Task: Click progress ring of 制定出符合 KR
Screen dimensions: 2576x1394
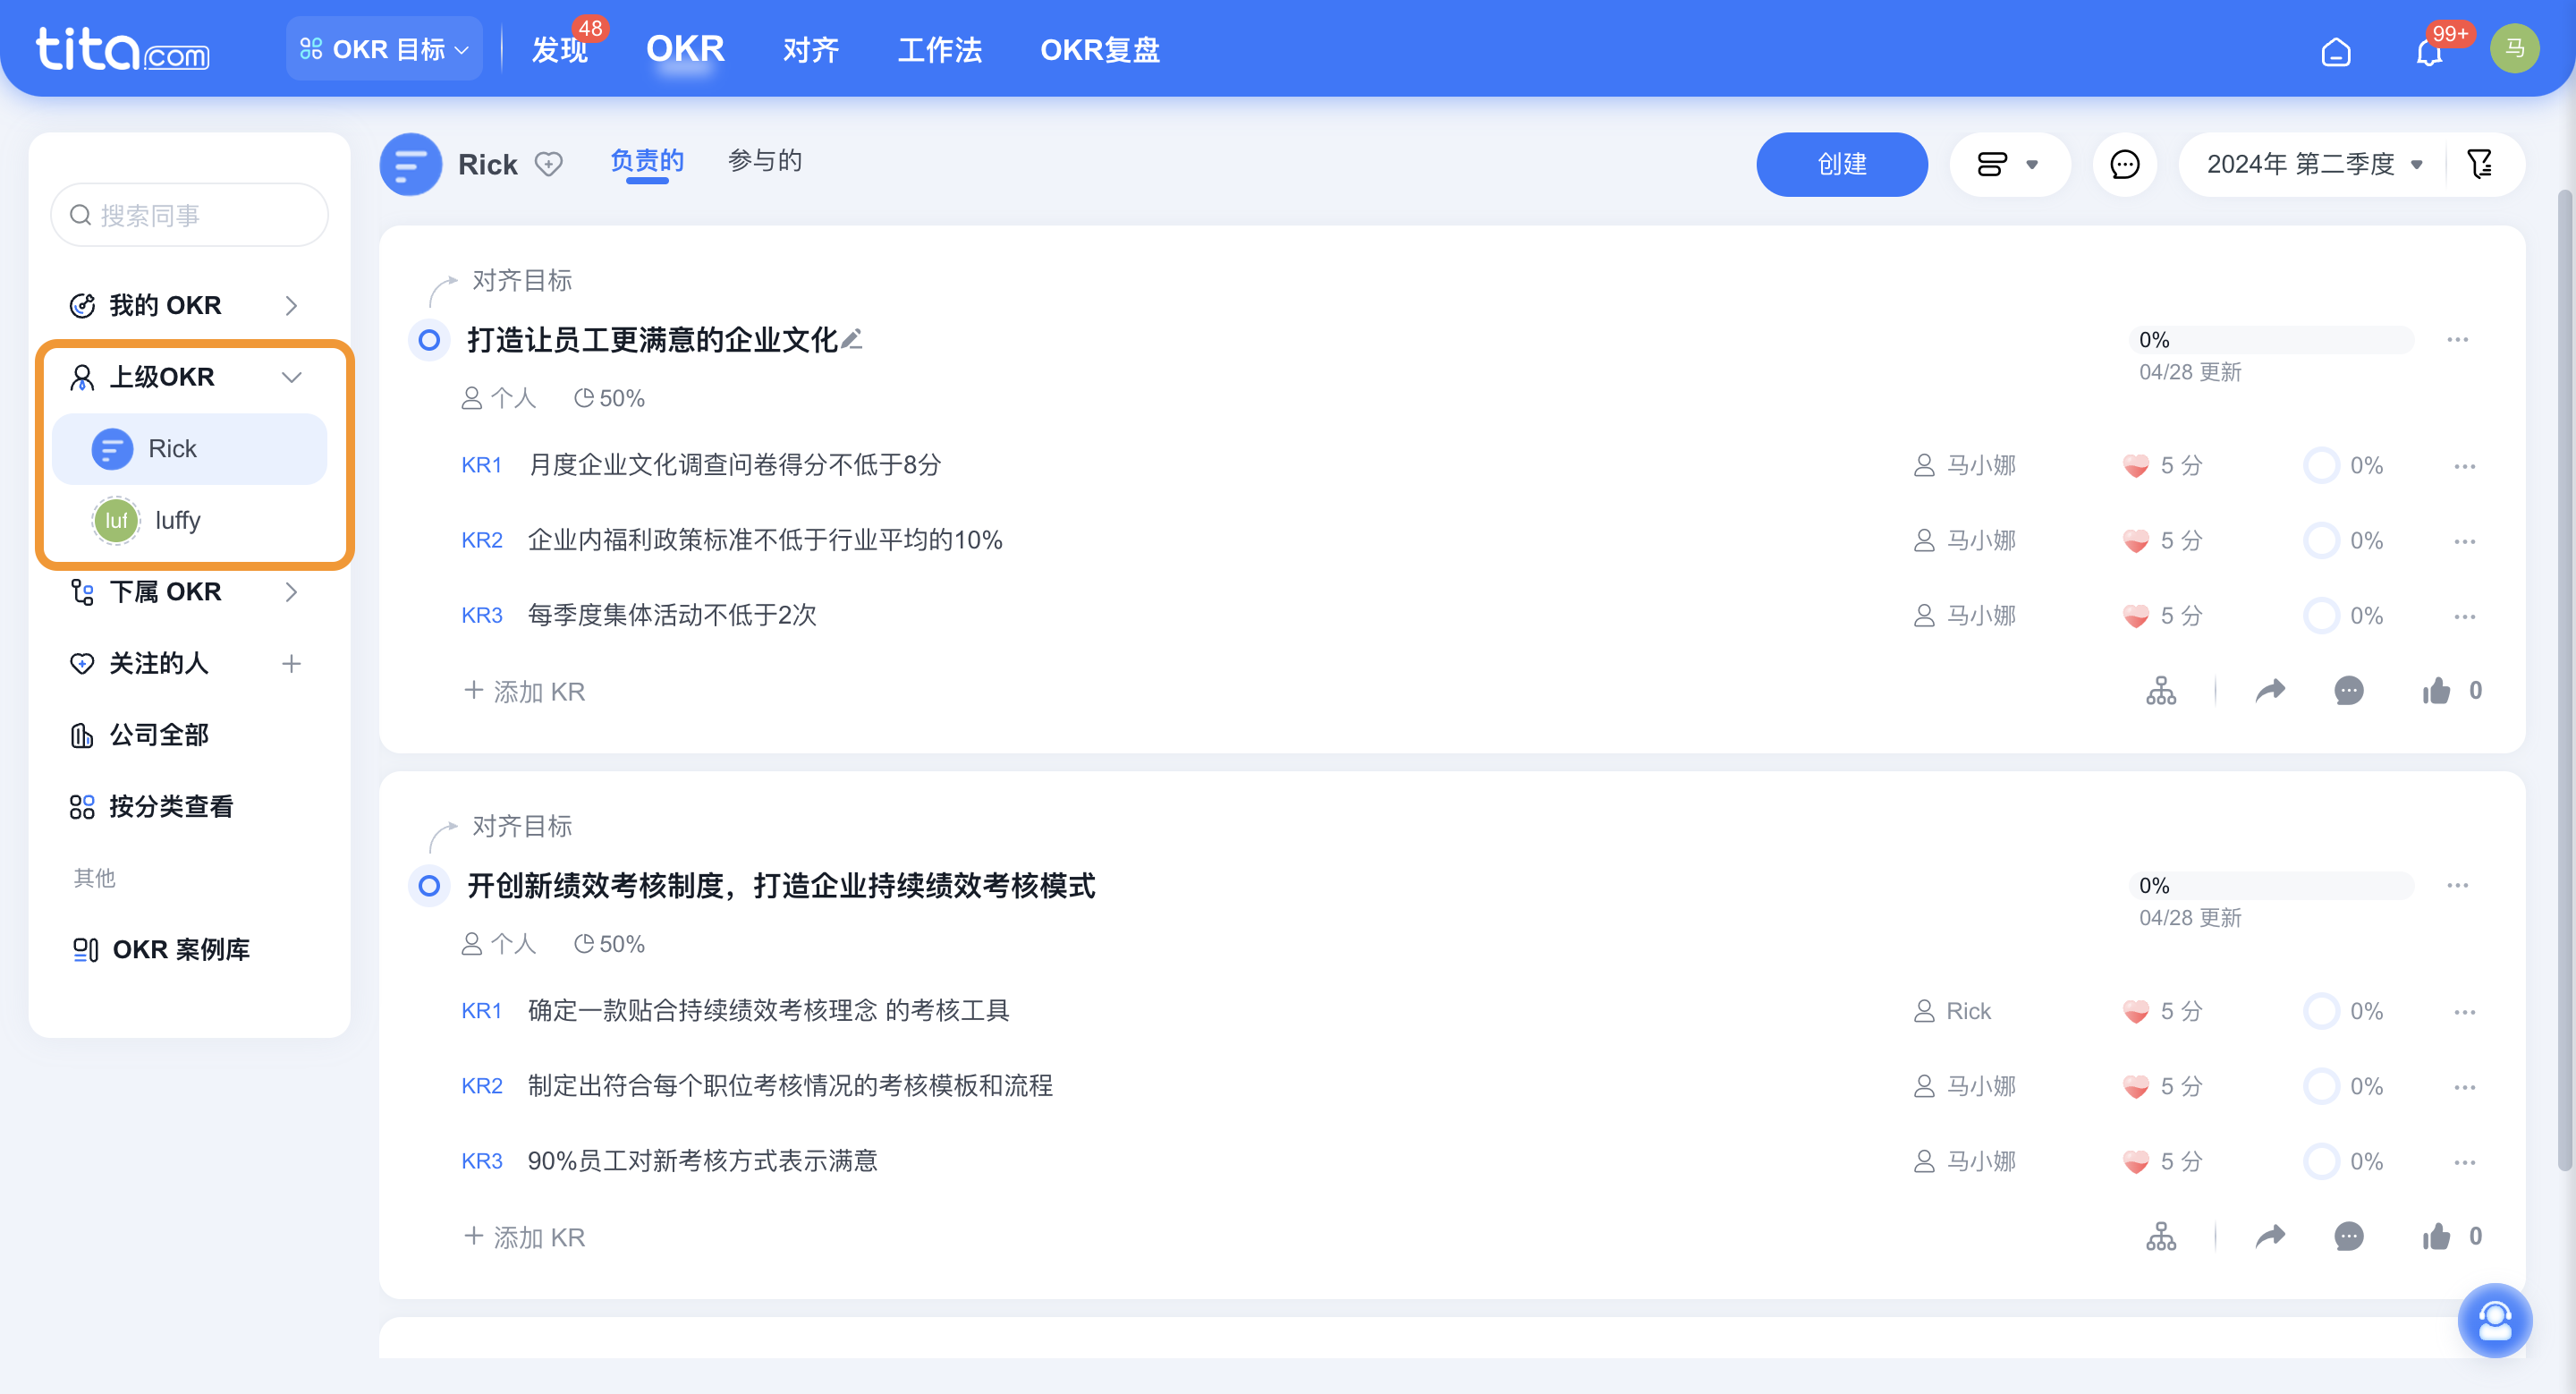Action: pyautogui.click(x=2320, y=1086)
